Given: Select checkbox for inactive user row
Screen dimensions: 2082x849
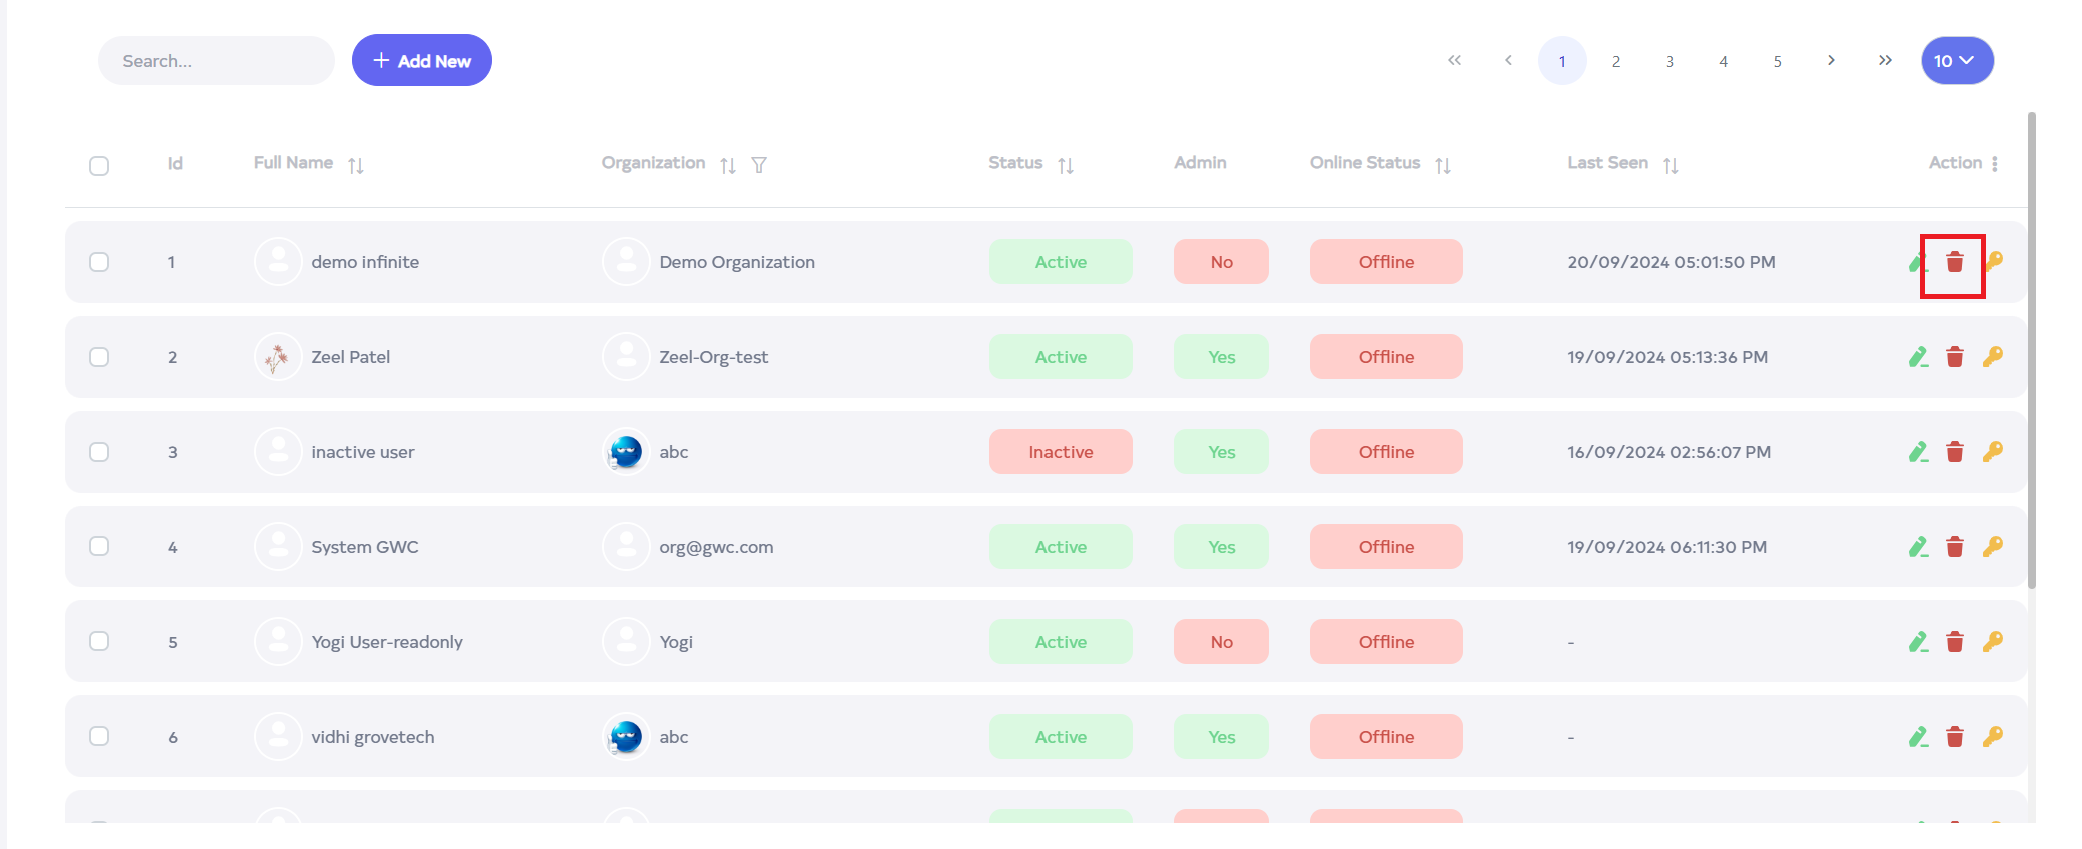Looking at the screenshot, I should click(99, 452).
